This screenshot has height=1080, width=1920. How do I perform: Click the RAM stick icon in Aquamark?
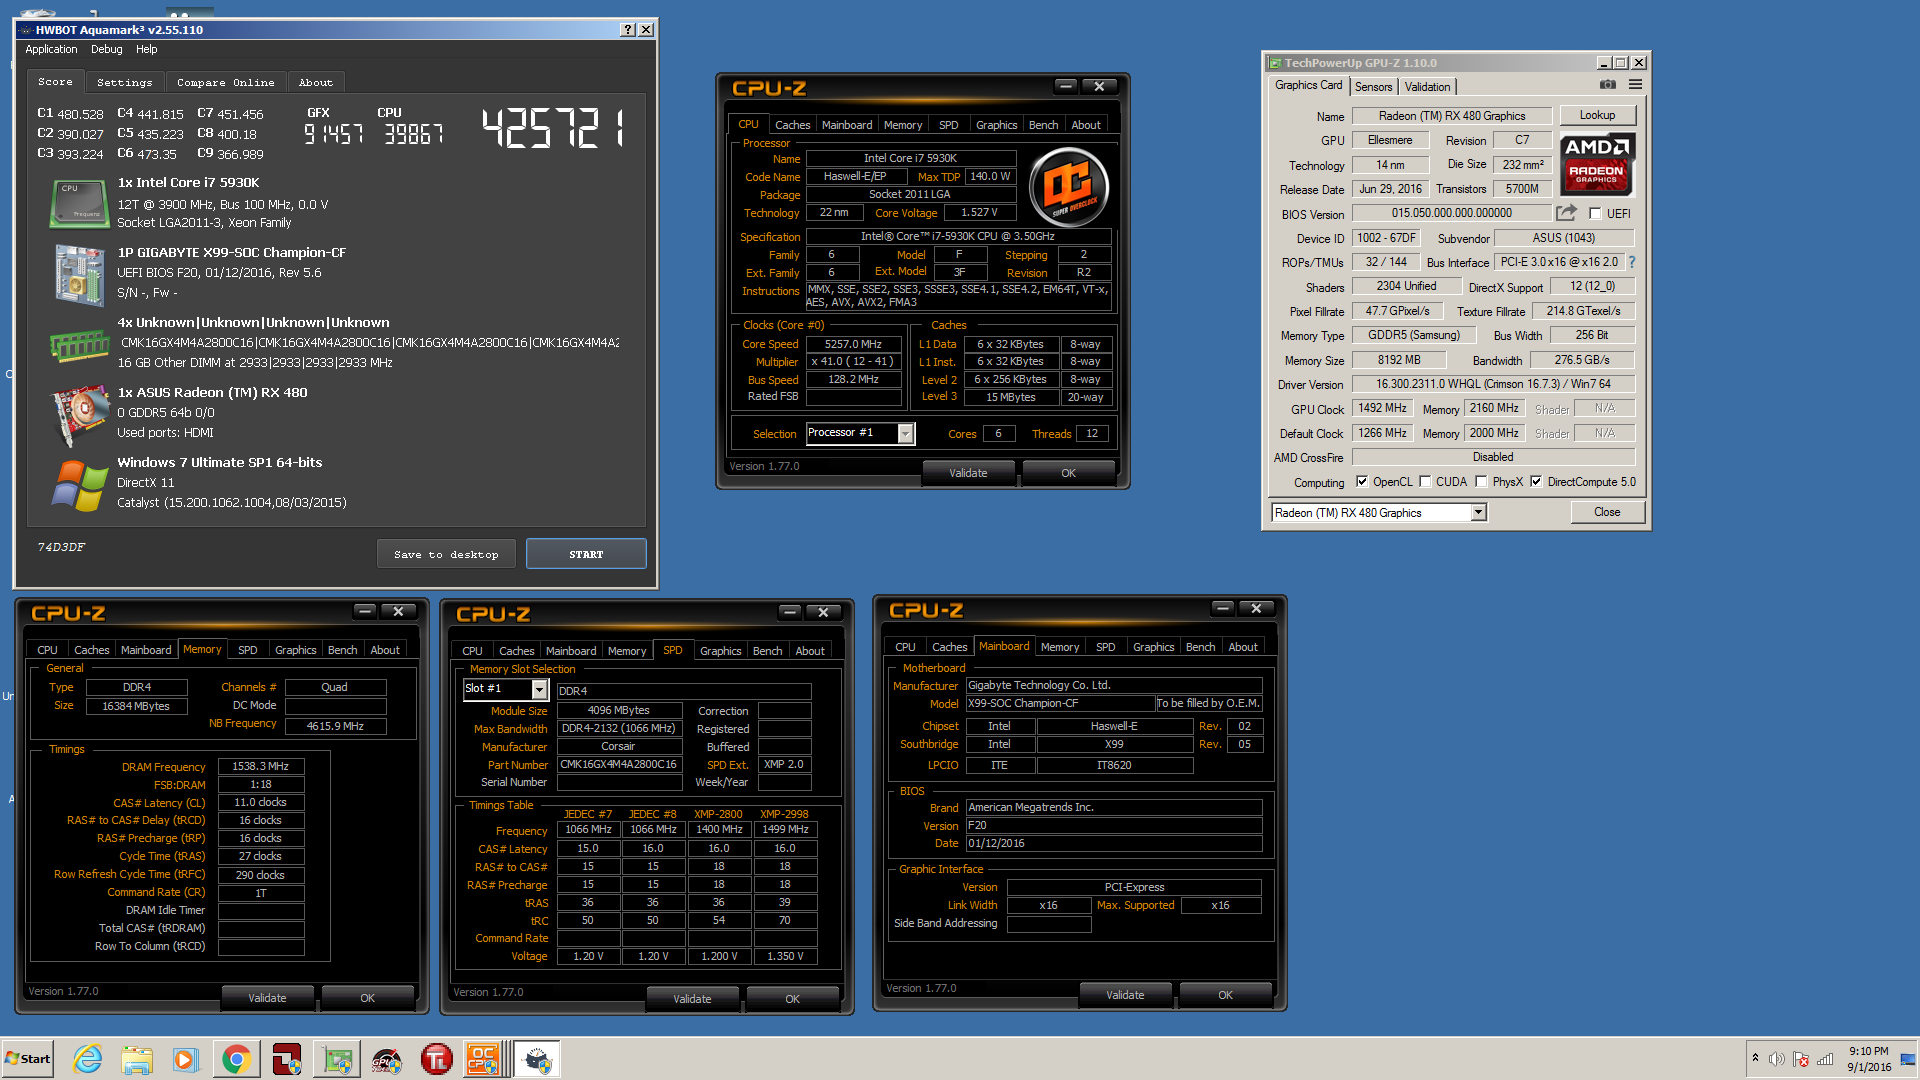click(x=79, y=345)
